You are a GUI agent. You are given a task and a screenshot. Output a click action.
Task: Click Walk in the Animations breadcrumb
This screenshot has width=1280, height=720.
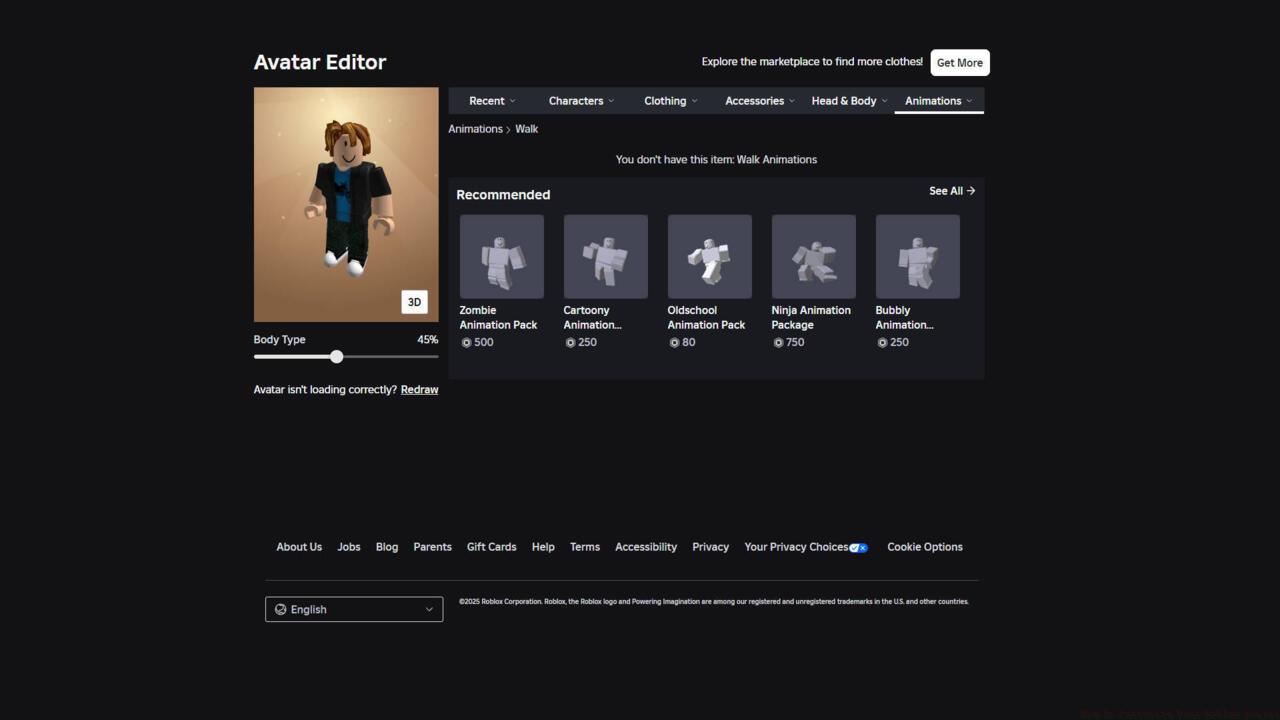click(x=527, y=128)
